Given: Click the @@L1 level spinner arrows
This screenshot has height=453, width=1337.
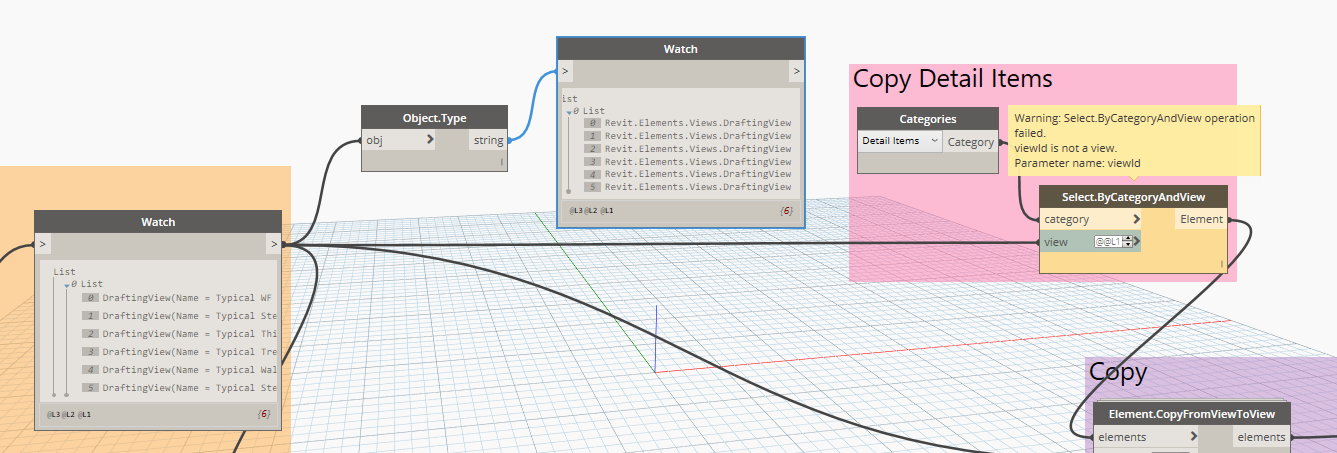Looking at the screenshot, I should pos(1128,242).
